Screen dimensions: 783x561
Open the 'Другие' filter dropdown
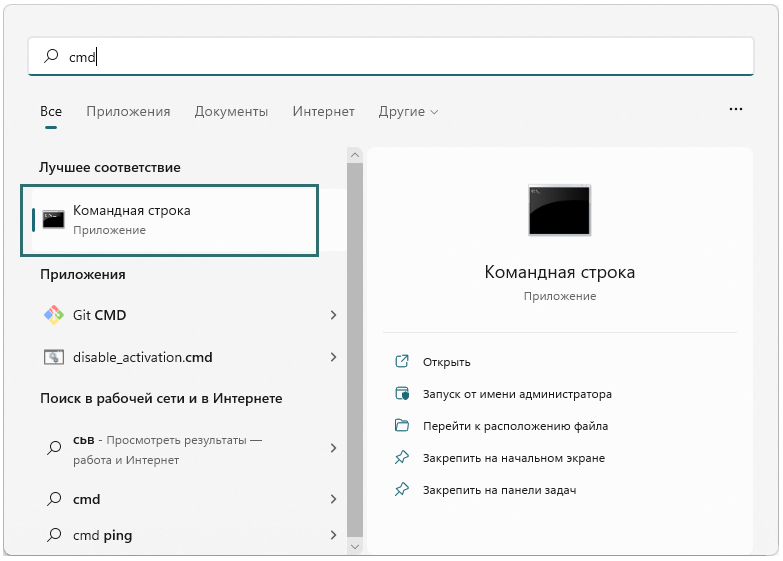point(408,112)
